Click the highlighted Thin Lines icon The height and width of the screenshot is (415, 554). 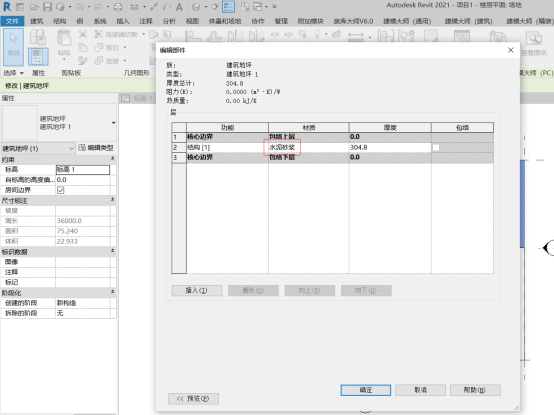tap(229, 7)
